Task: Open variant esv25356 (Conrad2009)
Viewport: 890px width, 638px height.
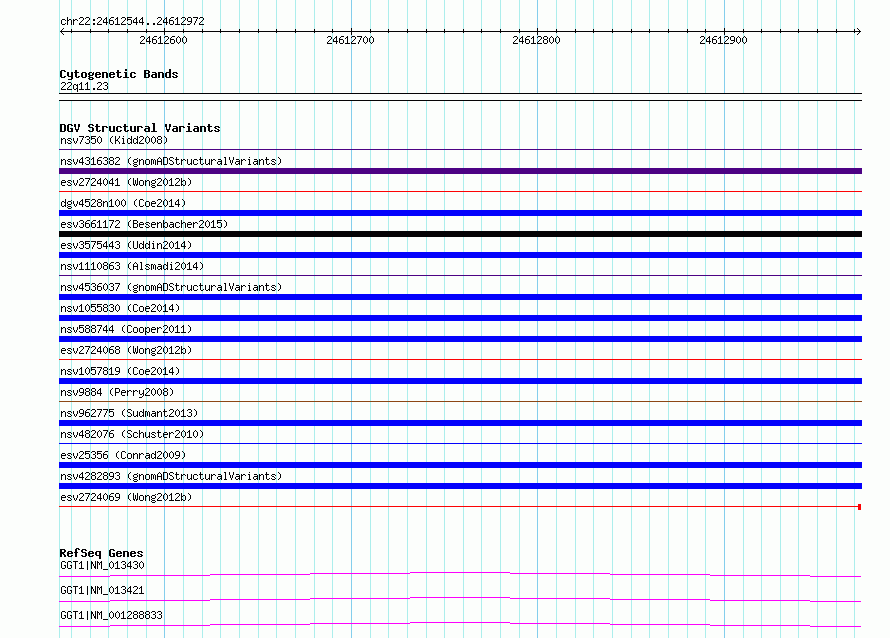Action: point(123,455)
